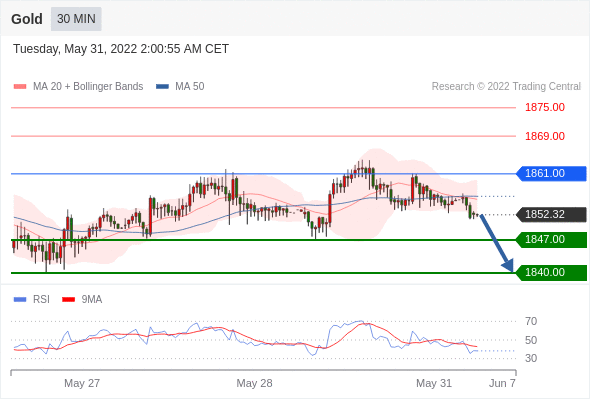Click the blue MA 50 legend swatch
This screenshot has width=590, height=400.
162,87
